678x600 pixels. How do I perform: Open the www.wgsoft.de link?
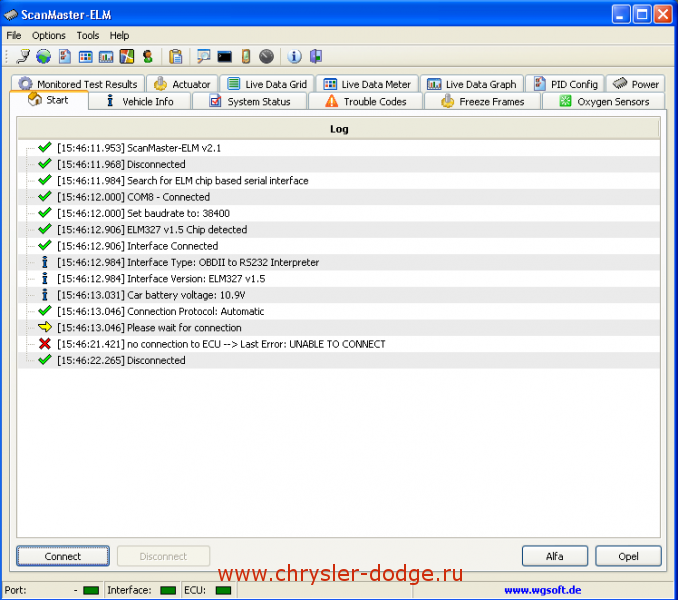(x=543, y=590)
